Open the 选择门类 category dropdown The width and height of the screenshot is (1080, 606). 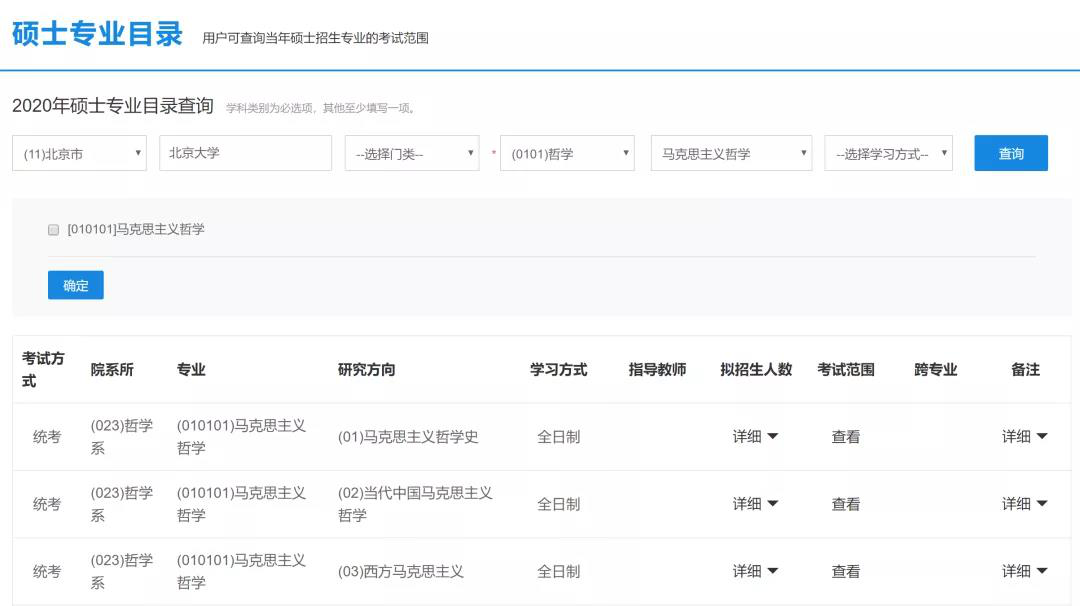click(412, 154)
